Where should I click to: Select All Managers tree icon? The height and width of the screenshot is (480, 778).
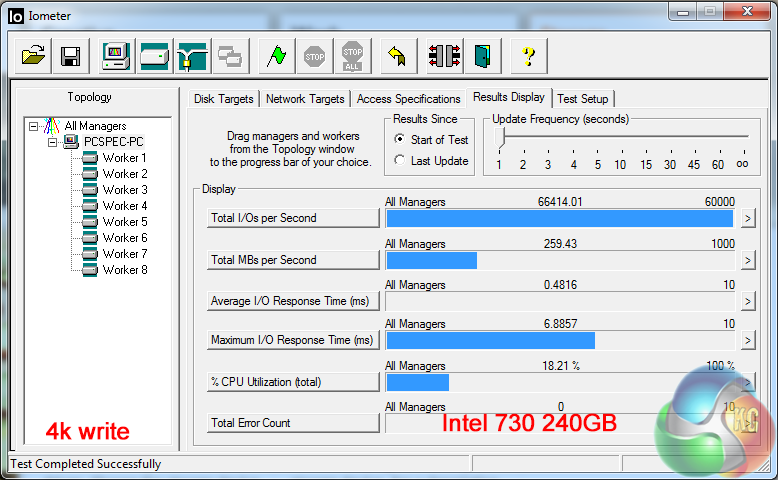pyautogui.click(x=52, y=126)
